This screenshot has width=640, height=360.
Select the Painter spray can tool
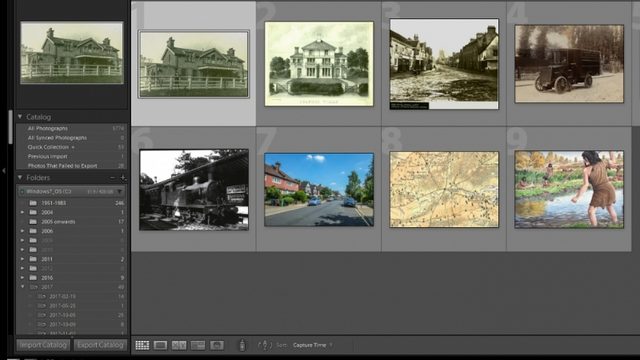pos(242,345)
